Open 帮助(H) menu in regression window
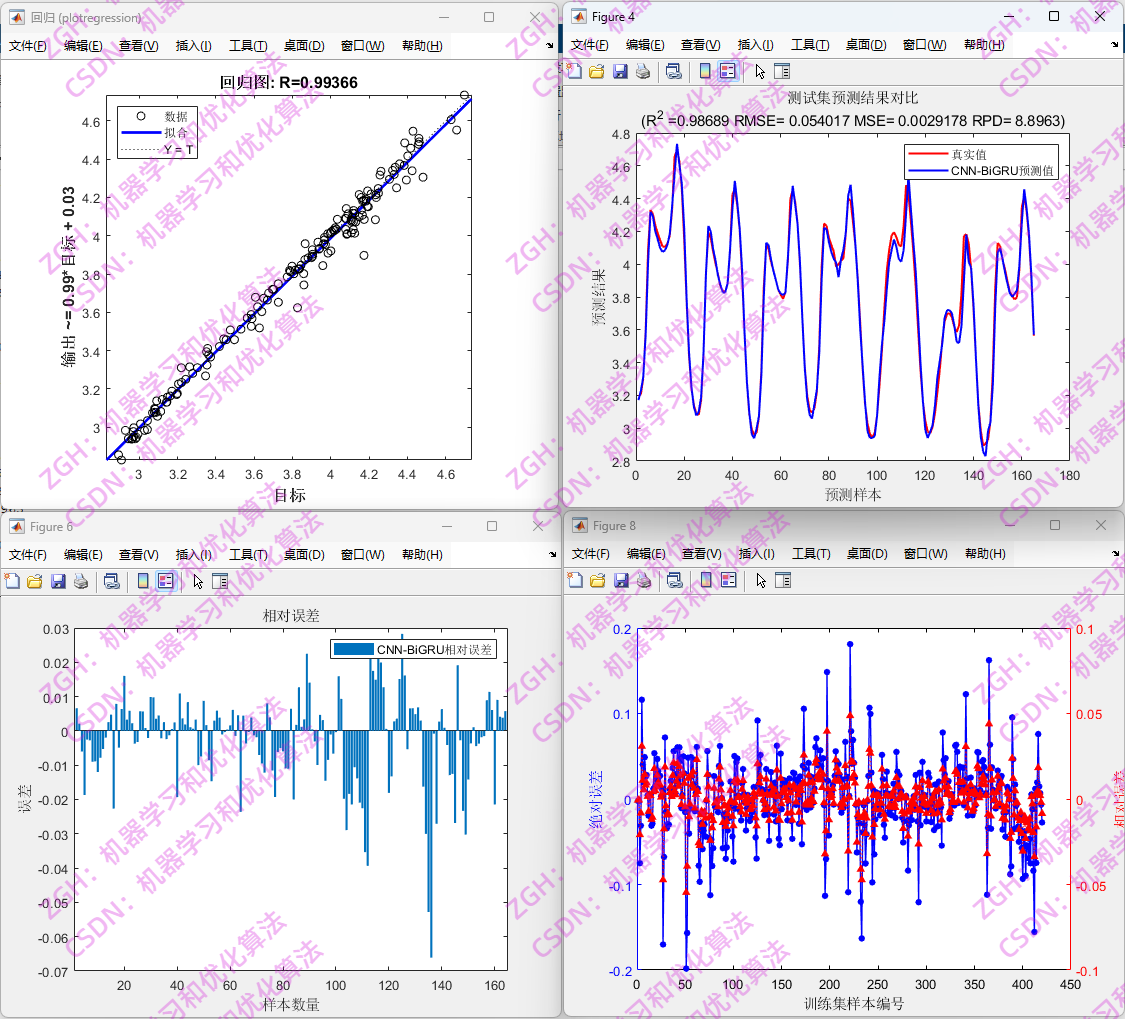 (x=422, y=46)
